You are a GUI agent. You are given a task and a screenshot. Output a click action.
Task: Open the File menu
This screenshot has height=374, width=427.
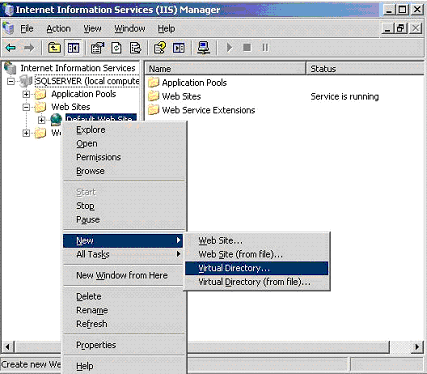click(27, 29)
